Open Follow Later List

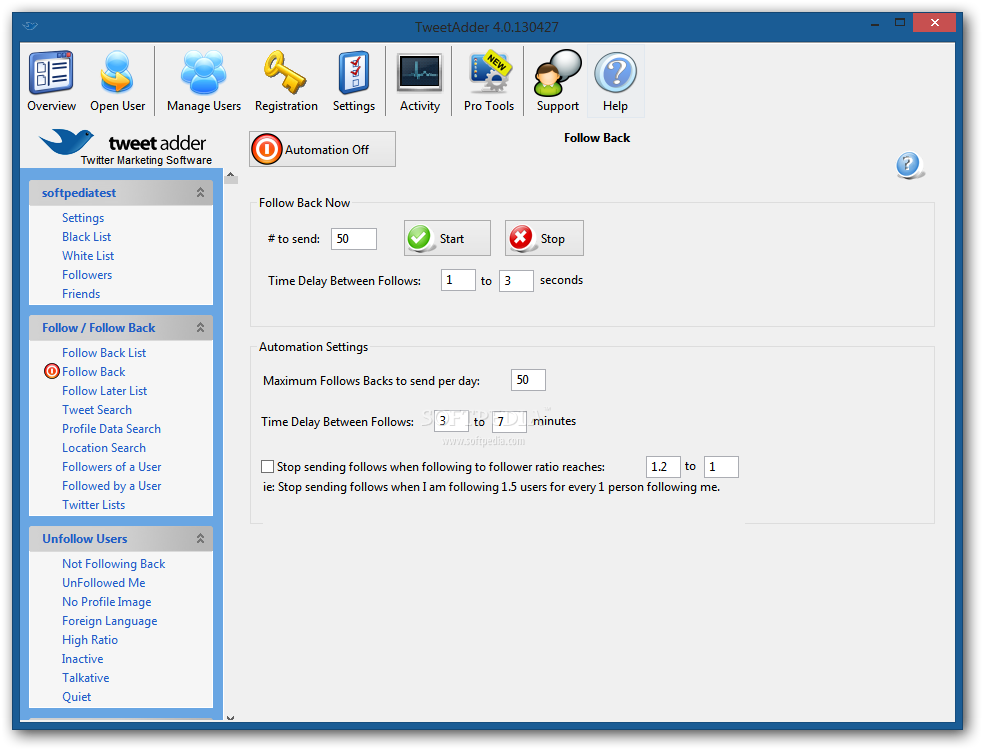[105, 391]
